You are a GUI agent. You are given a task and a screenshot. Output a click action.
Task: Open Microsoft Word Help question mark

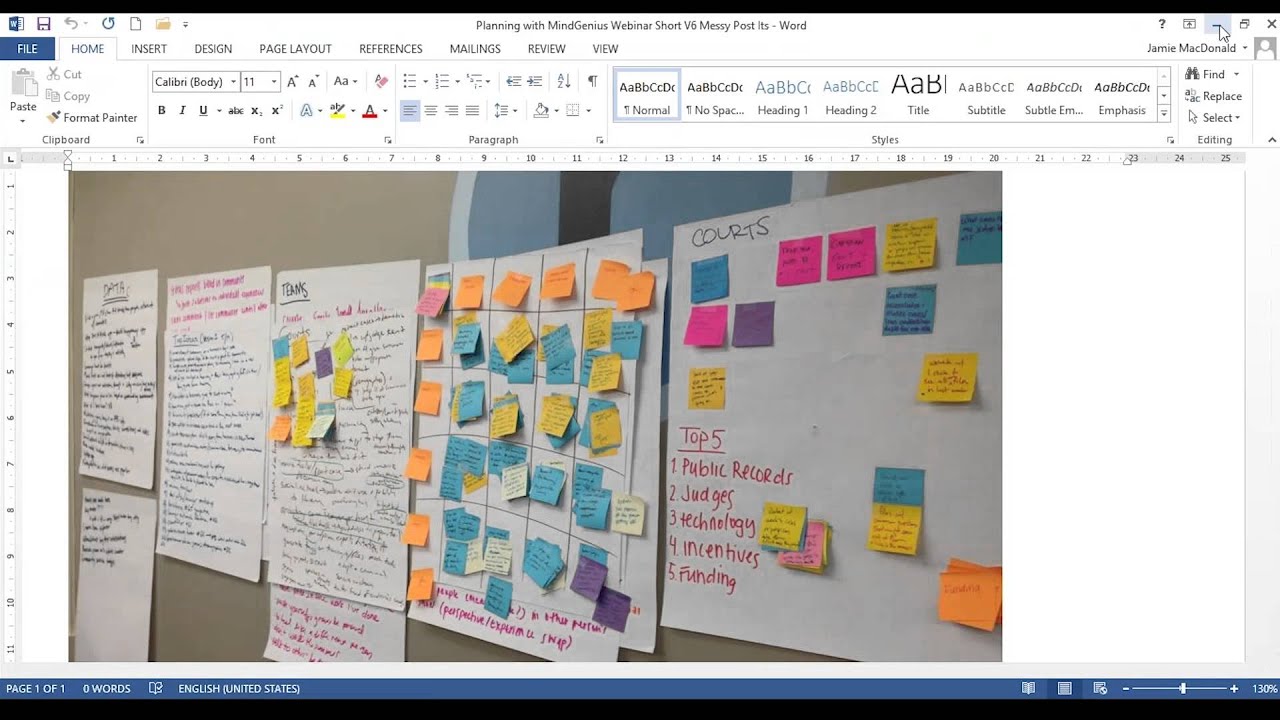[1161, 24]
